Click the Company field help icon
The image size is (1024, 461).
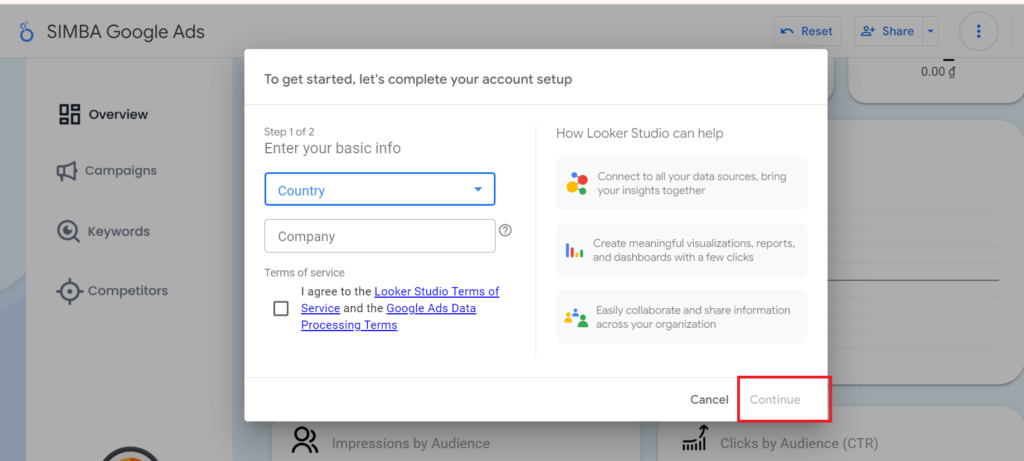505,230
